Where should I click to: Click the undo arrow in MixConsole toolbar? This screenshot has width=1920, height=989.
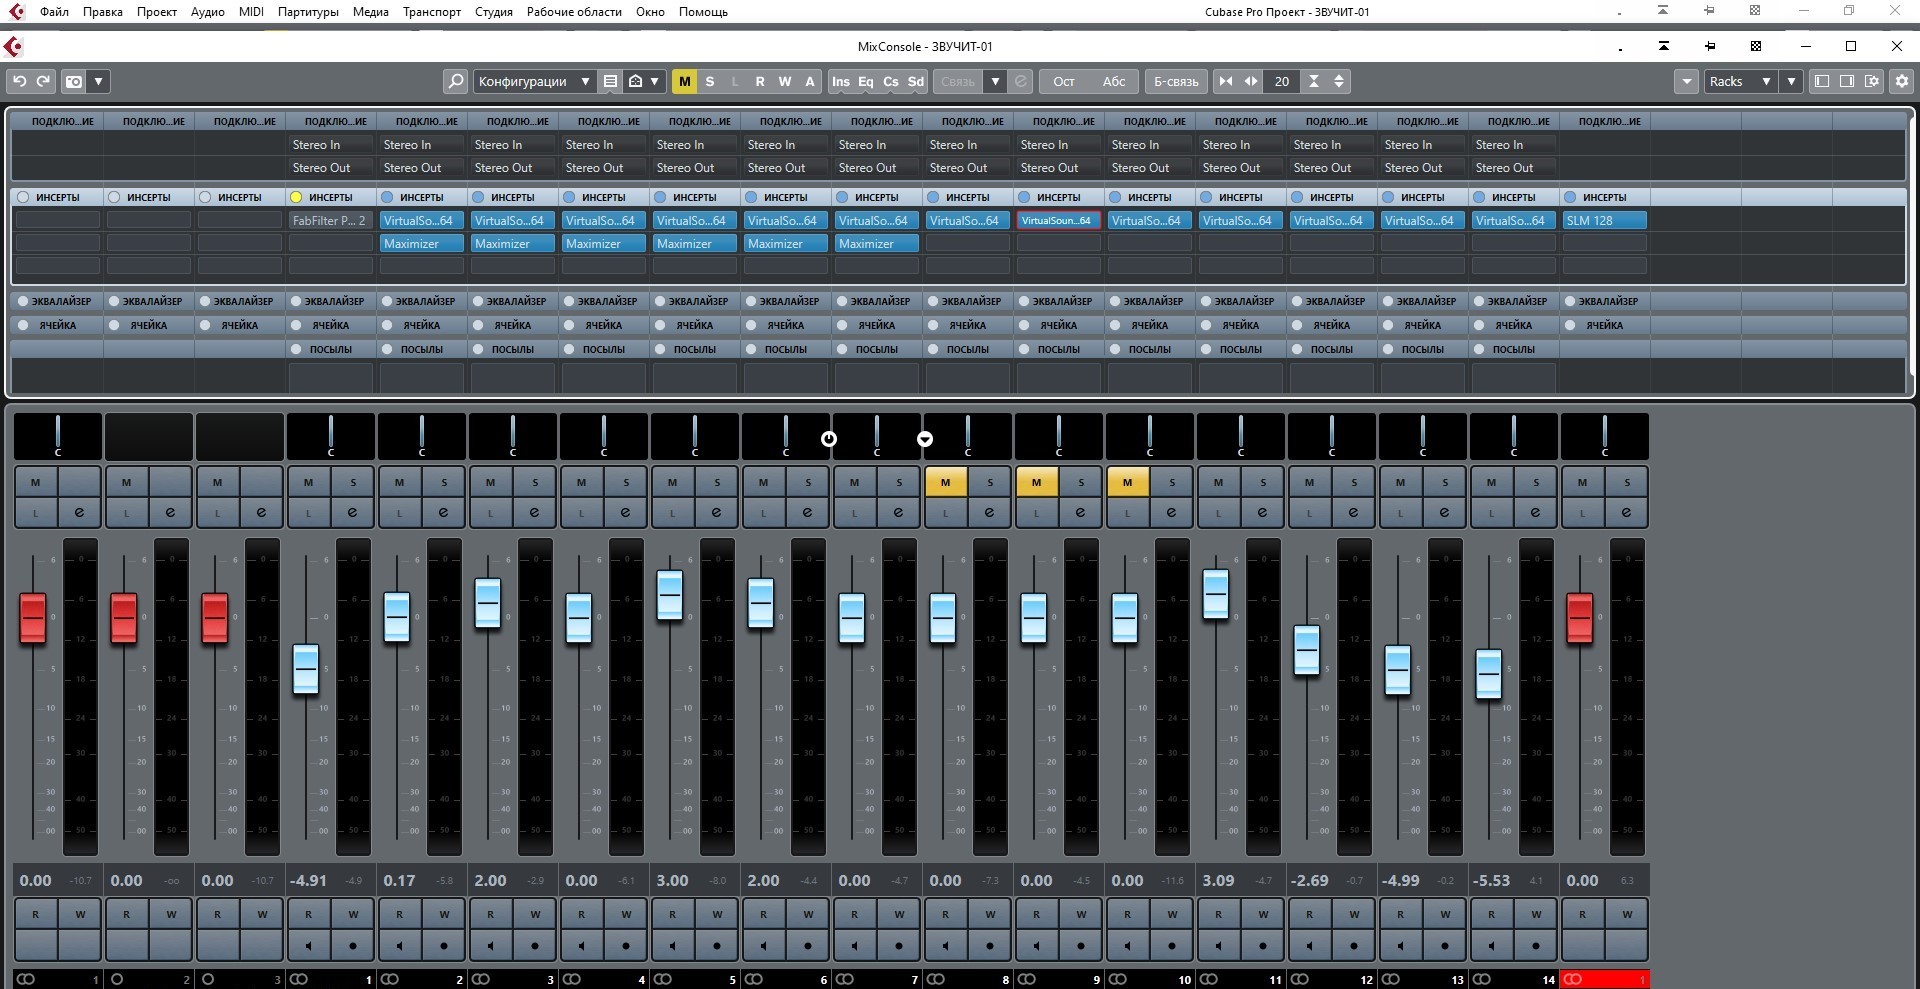(x=20, y=81)
